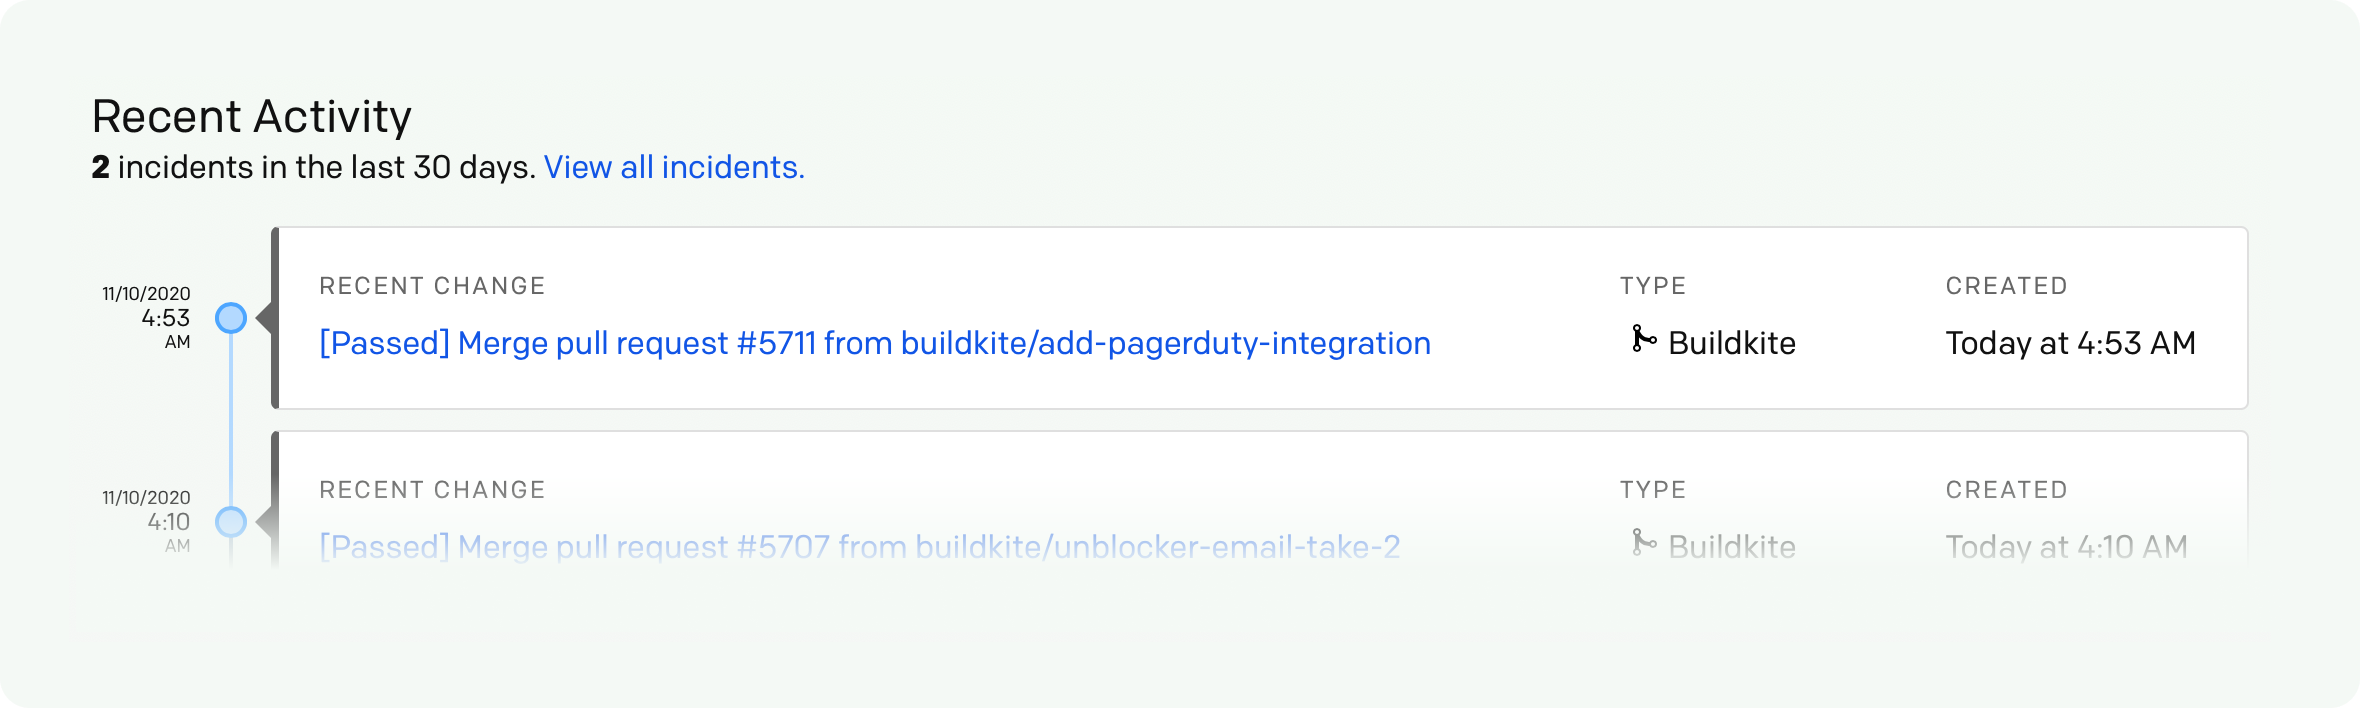This screenshot has height=708, width=2360.
Task: Click the 11/10/2020 4:10 AM timestamp marker
Action: coord(151,521)
